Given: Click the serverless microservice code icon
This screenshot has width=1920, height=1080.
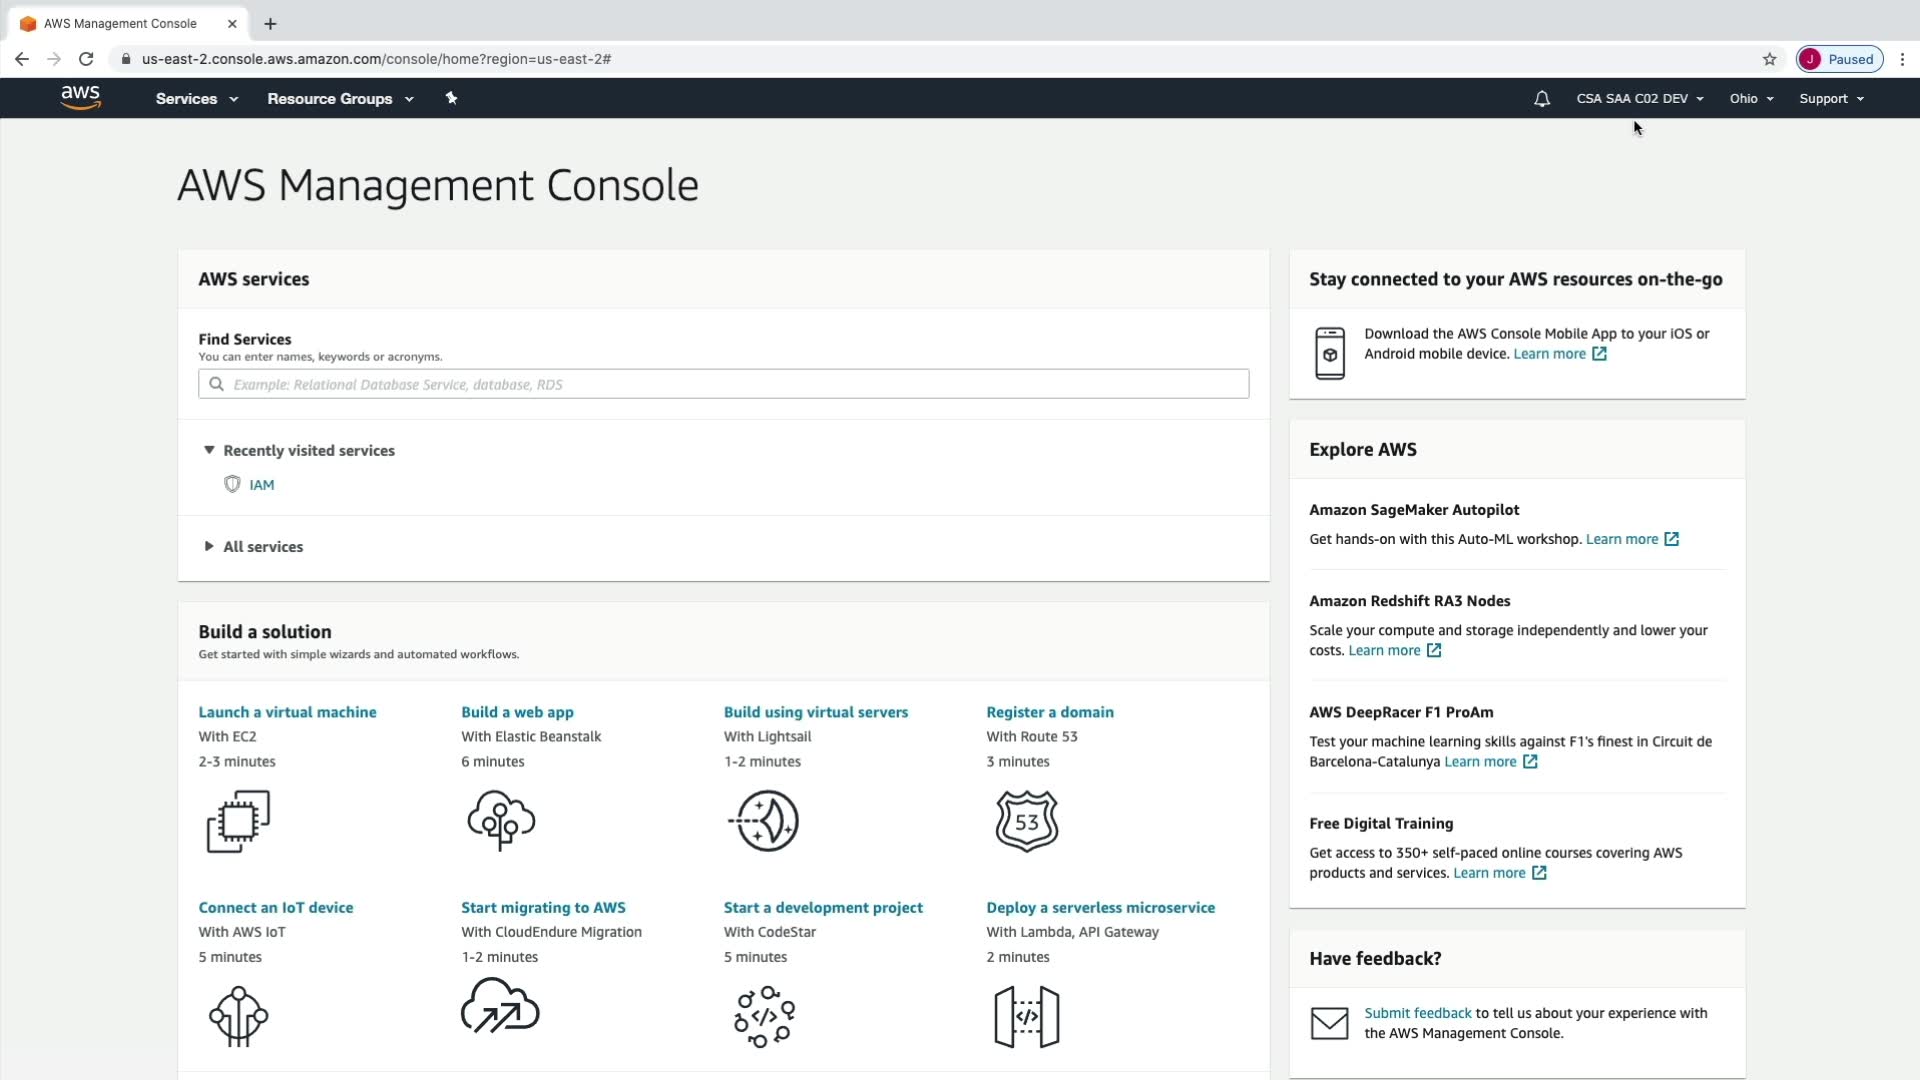Looking at the screenshot, I should pos(1027,1016).
